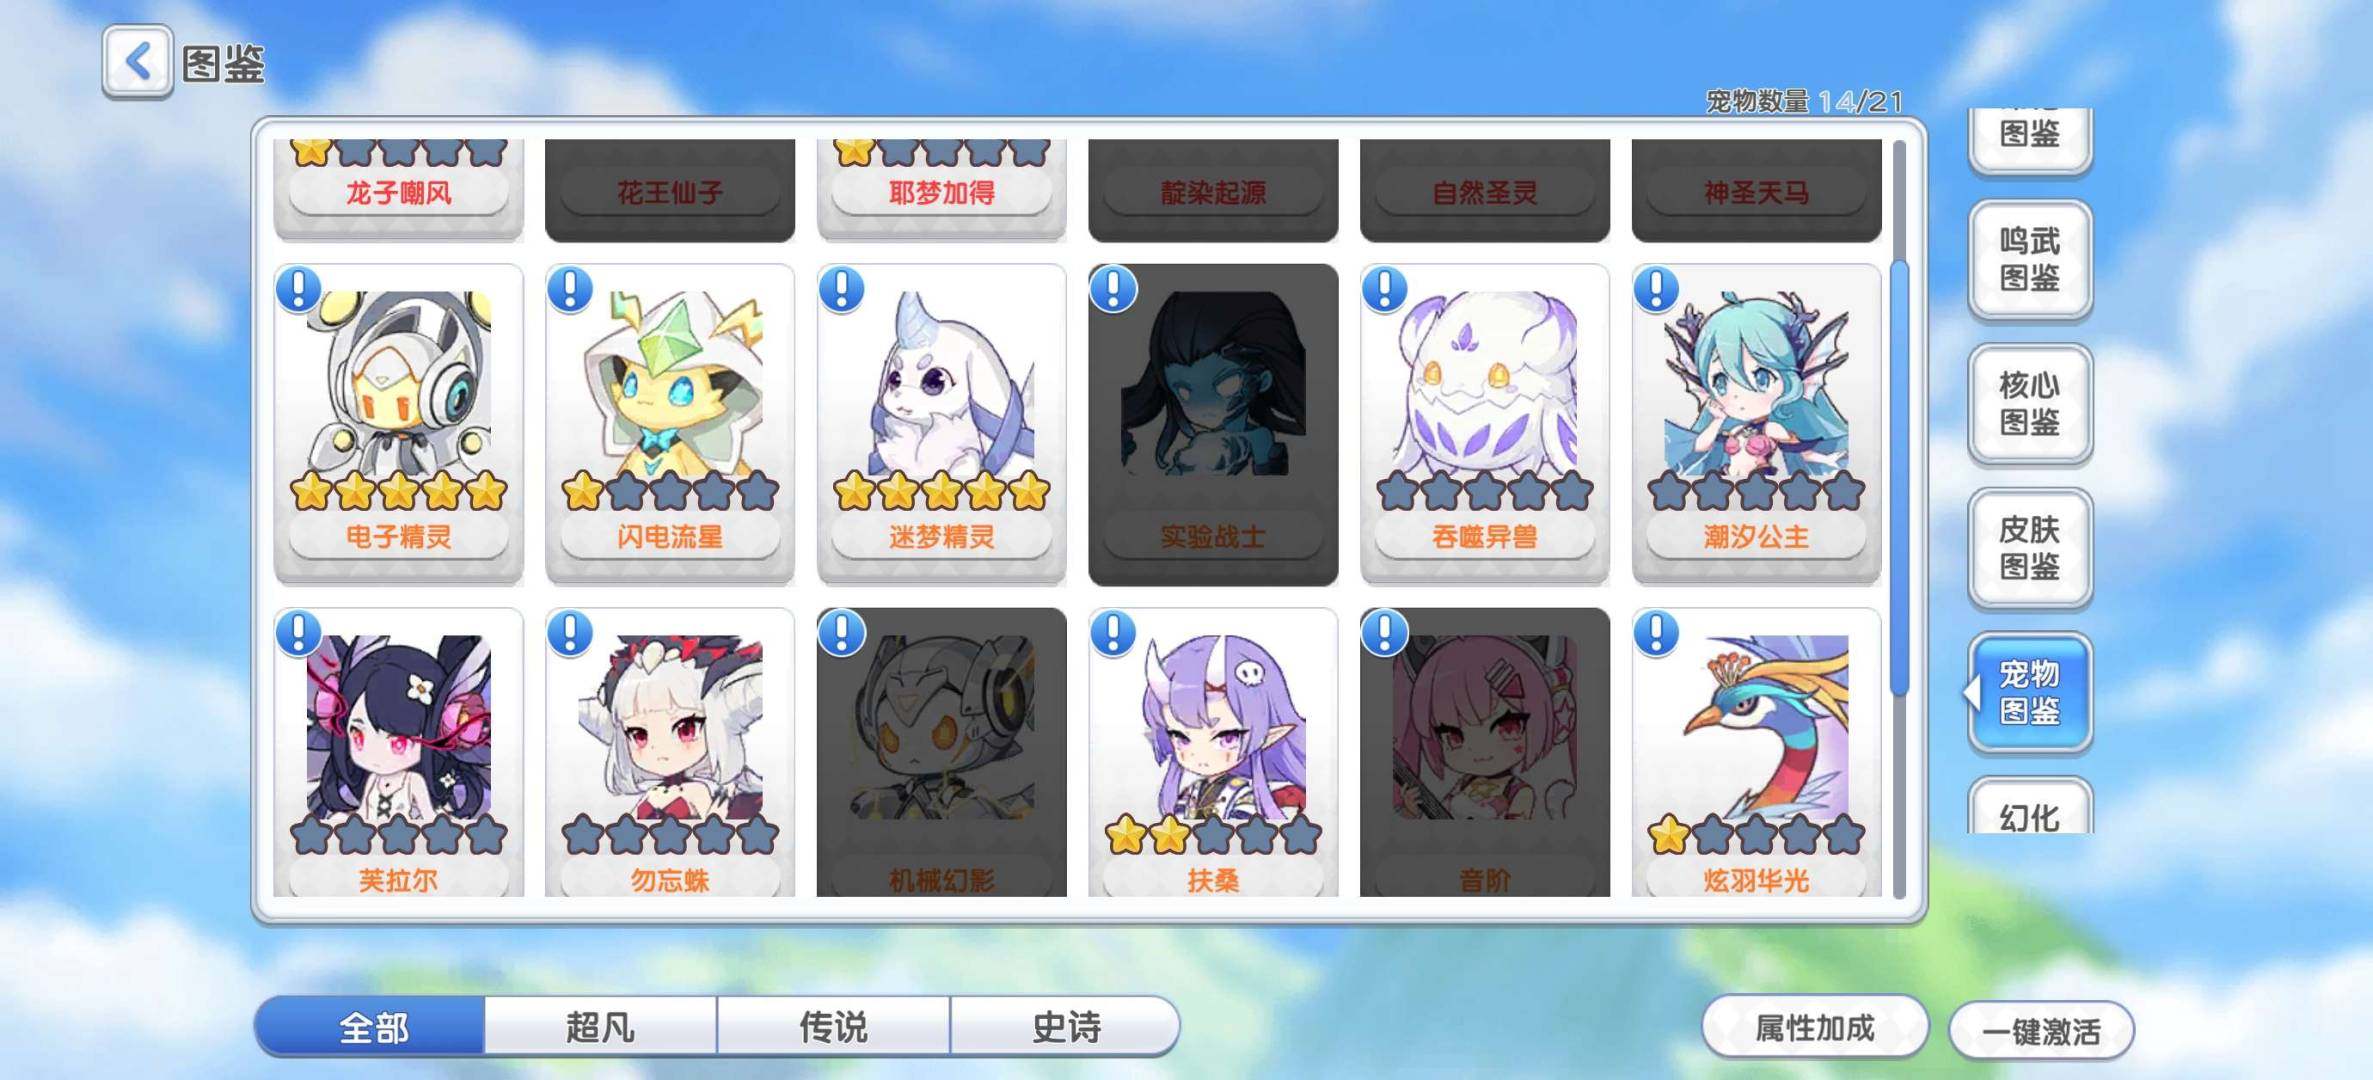Switch to the 史诗 filter tab
2373x1080 pixels.
point(1065,1026)
